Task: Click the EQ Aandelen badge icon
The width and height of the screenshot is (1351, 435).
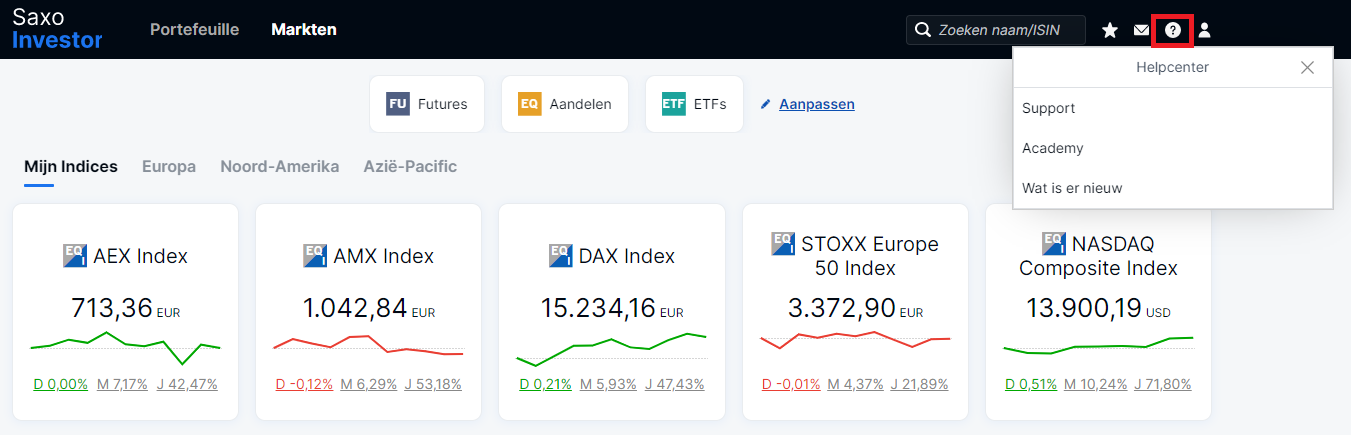Action: (530, 104)
